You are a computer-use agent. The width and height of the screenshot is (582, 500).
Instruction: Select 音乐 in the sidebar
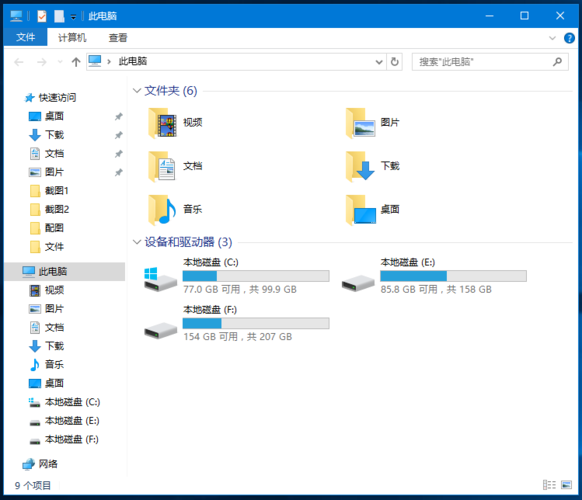47,365
